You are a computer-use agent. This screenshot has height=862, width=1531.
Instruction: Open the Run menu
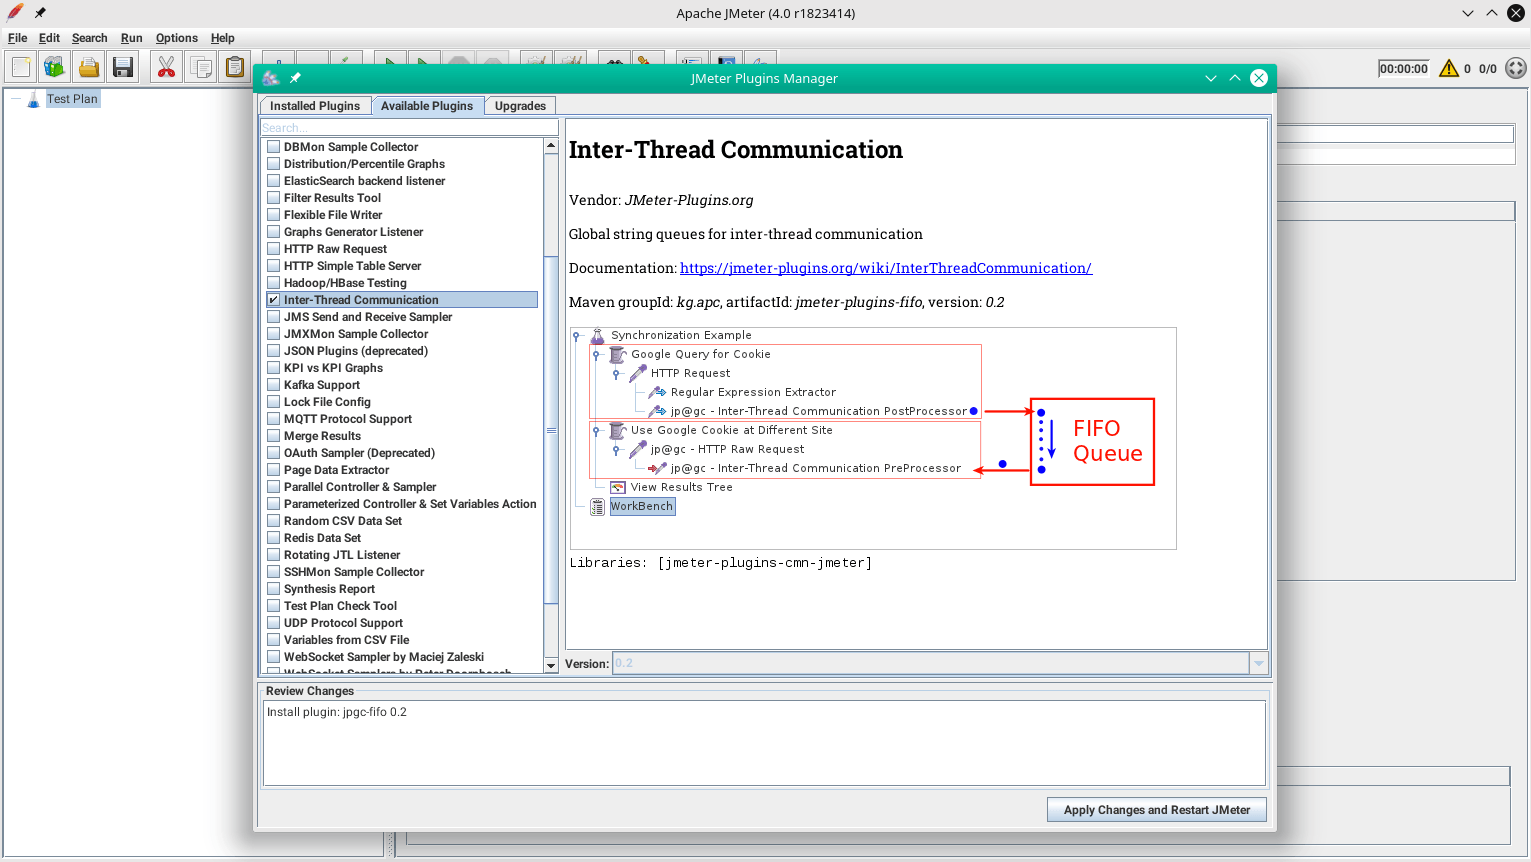pos(132,38)
